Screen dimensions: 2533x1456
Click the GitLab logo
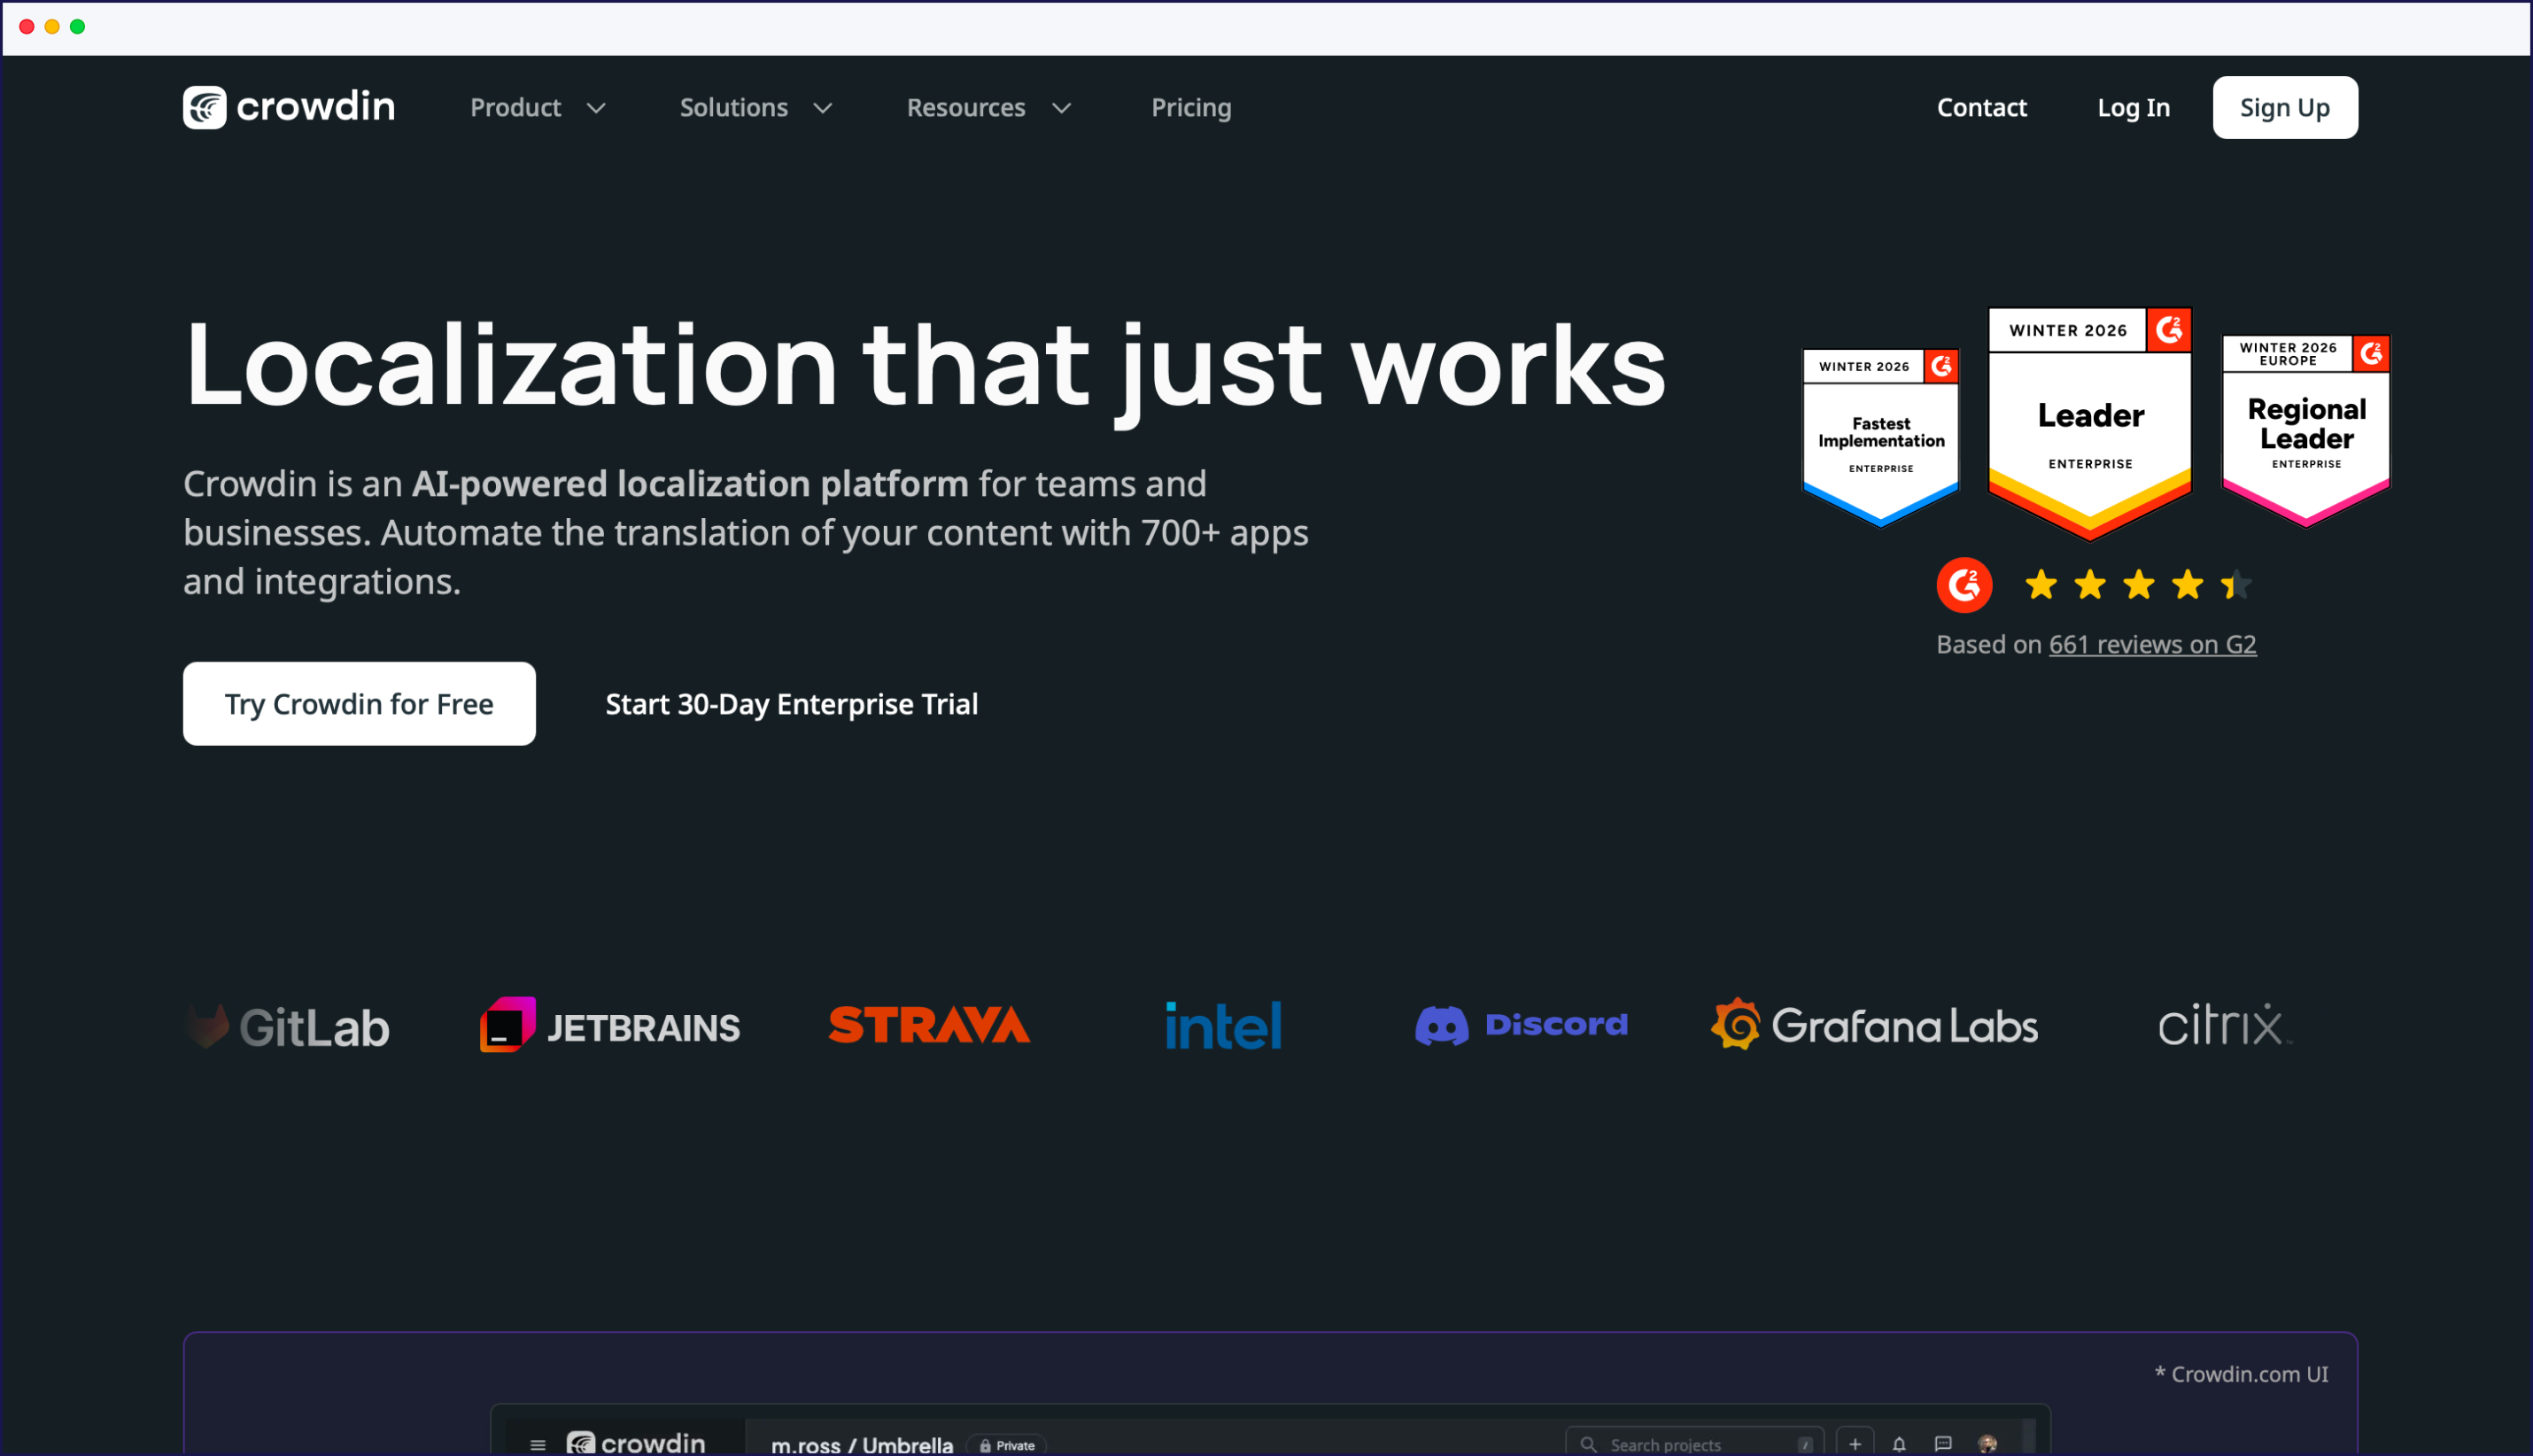[288, 1026]
